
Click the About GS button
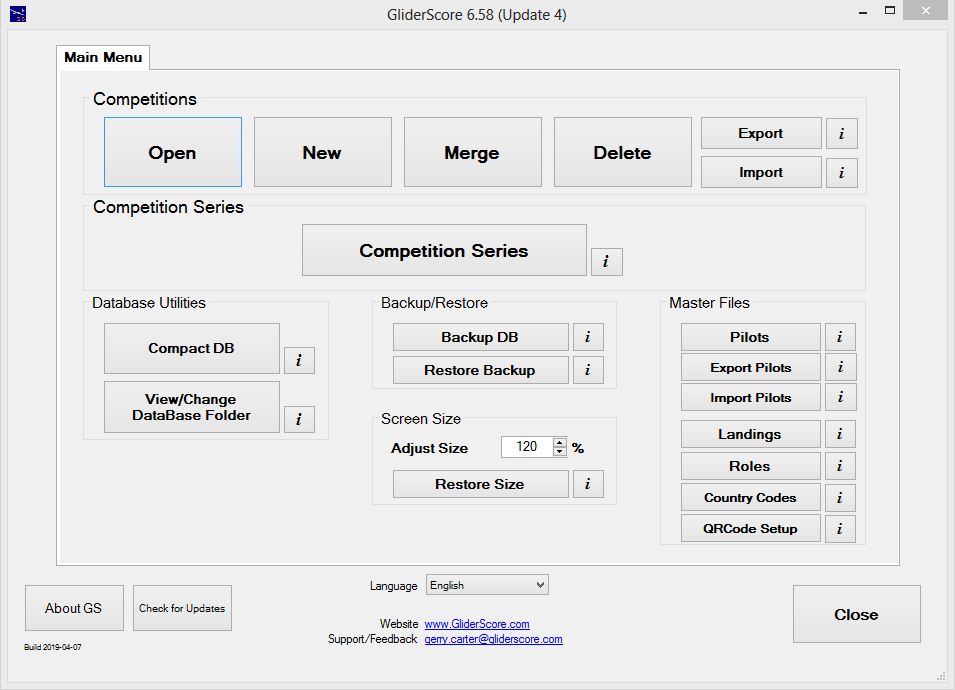[74, 608]
